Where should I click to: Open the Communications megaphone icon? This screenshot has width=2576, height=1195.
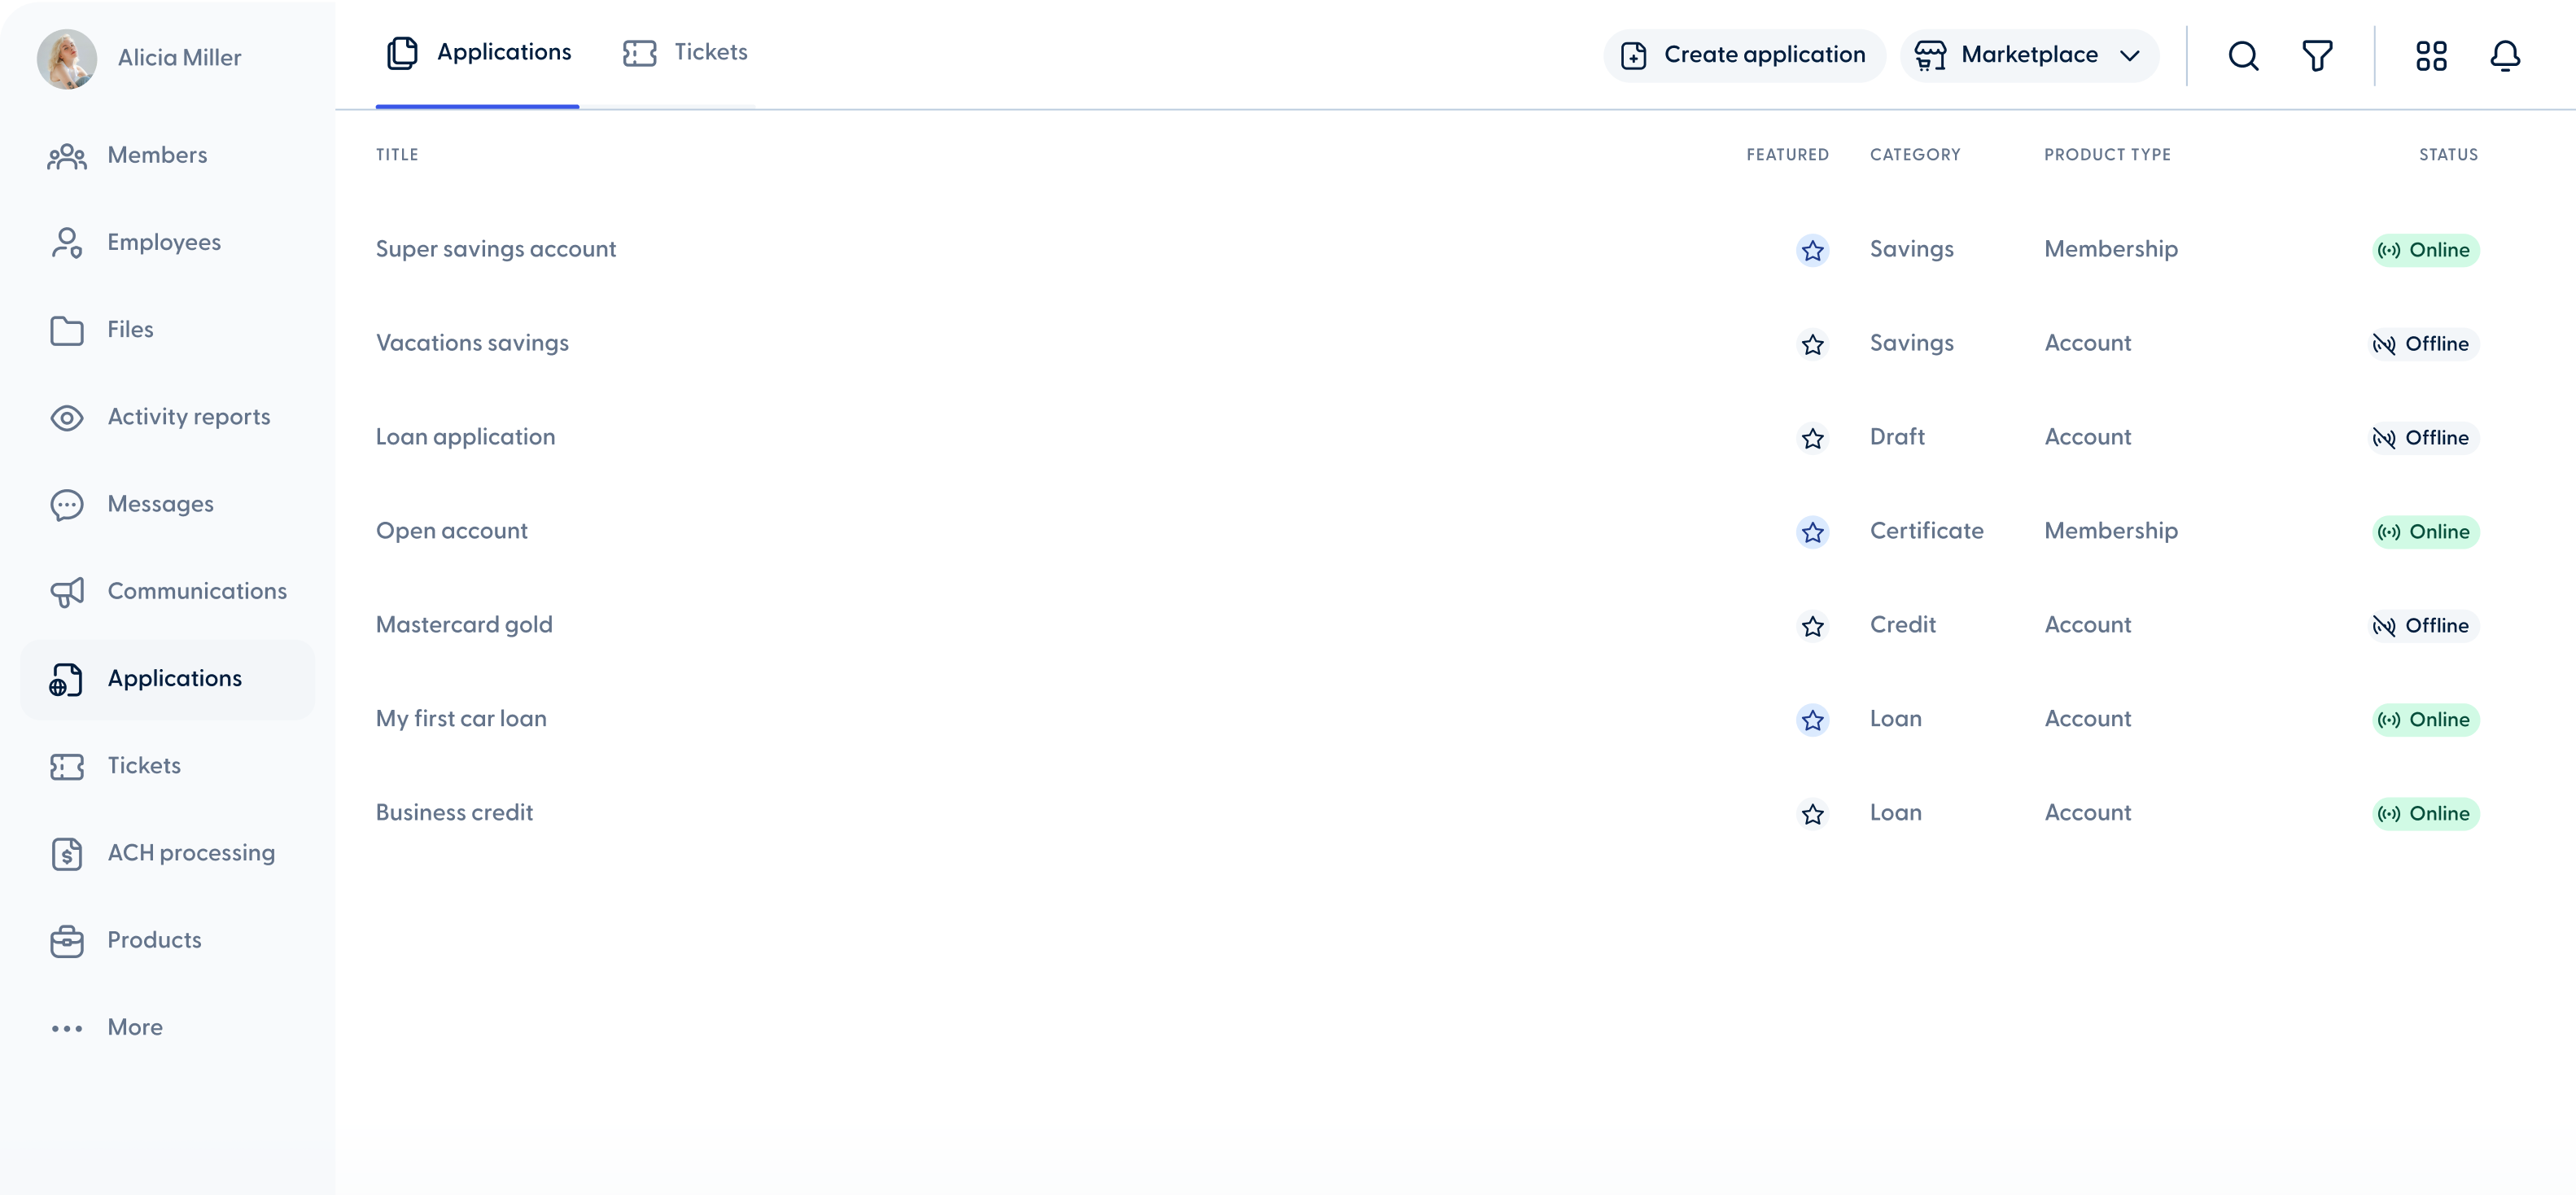(x=66, y=591)
